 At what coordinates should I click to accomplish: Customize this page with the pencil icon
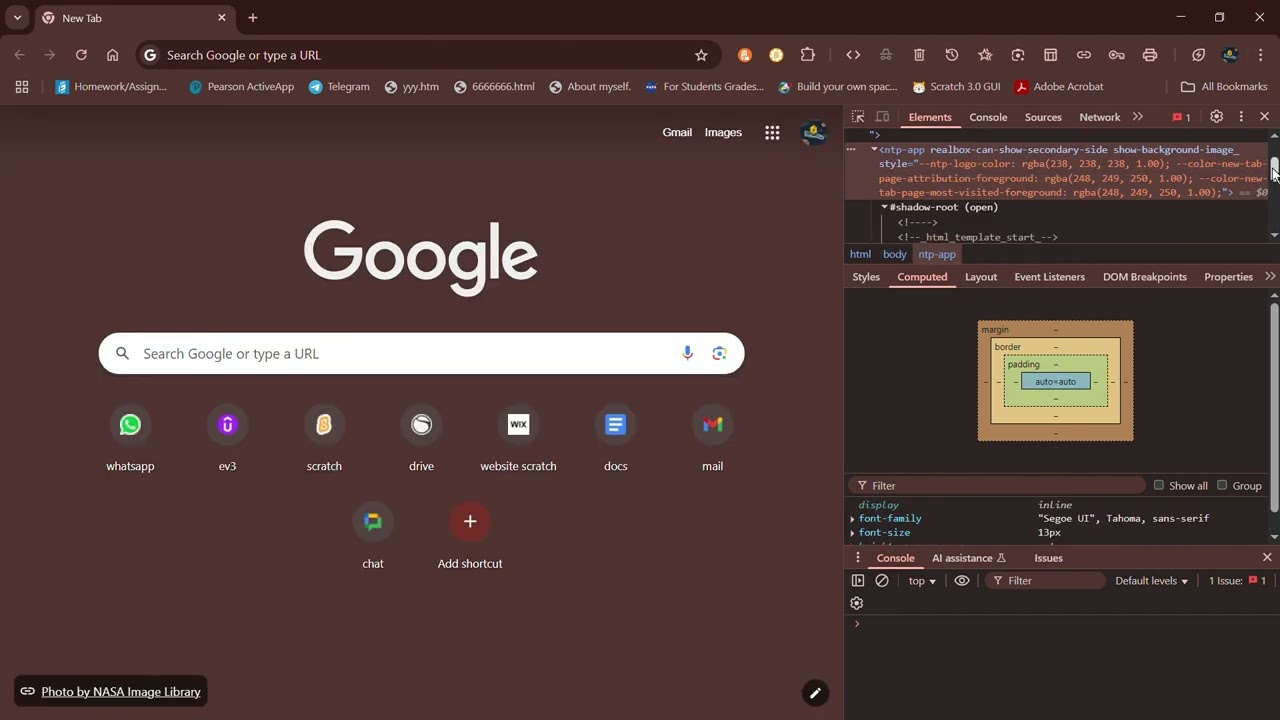[x=815, y=693]
